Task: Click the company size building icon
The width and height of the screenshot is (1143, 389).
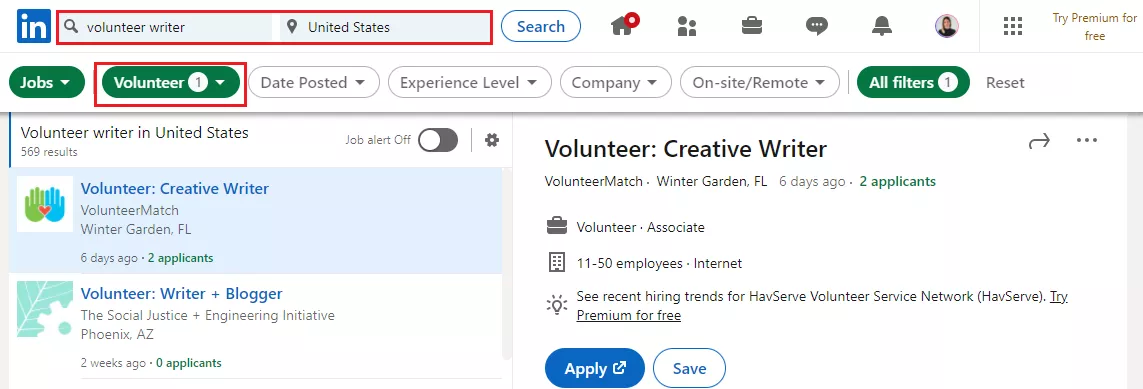Action: [x=557, y=263]
